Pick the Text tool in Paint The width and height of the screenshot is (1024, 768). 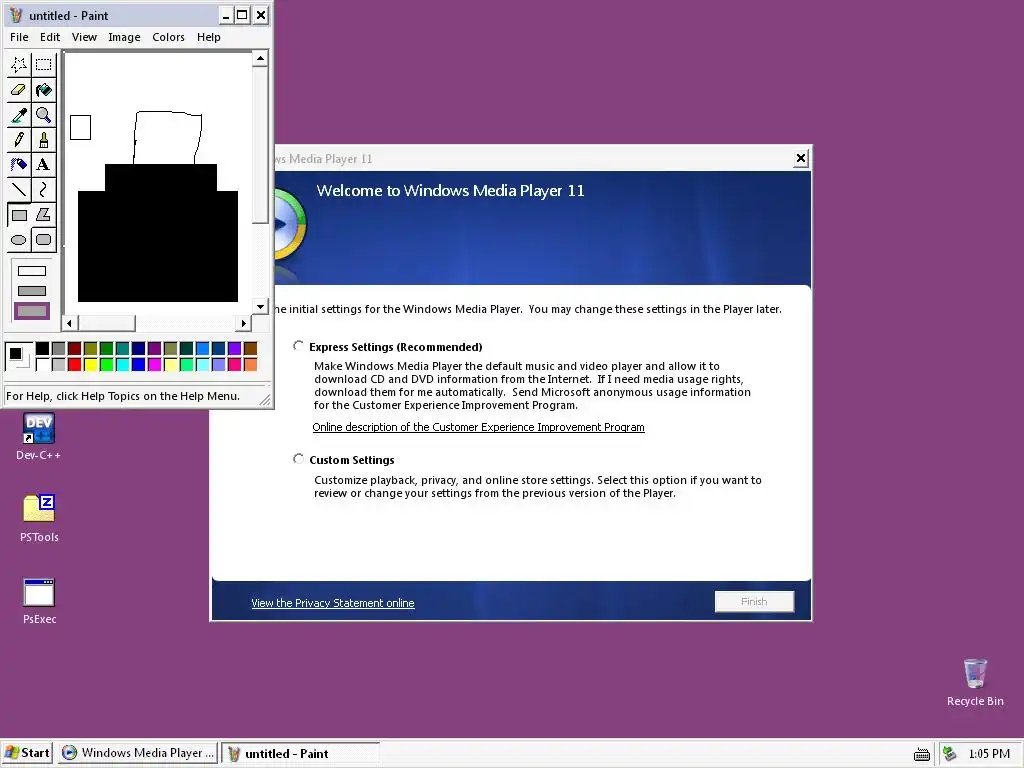click(44, 165)
